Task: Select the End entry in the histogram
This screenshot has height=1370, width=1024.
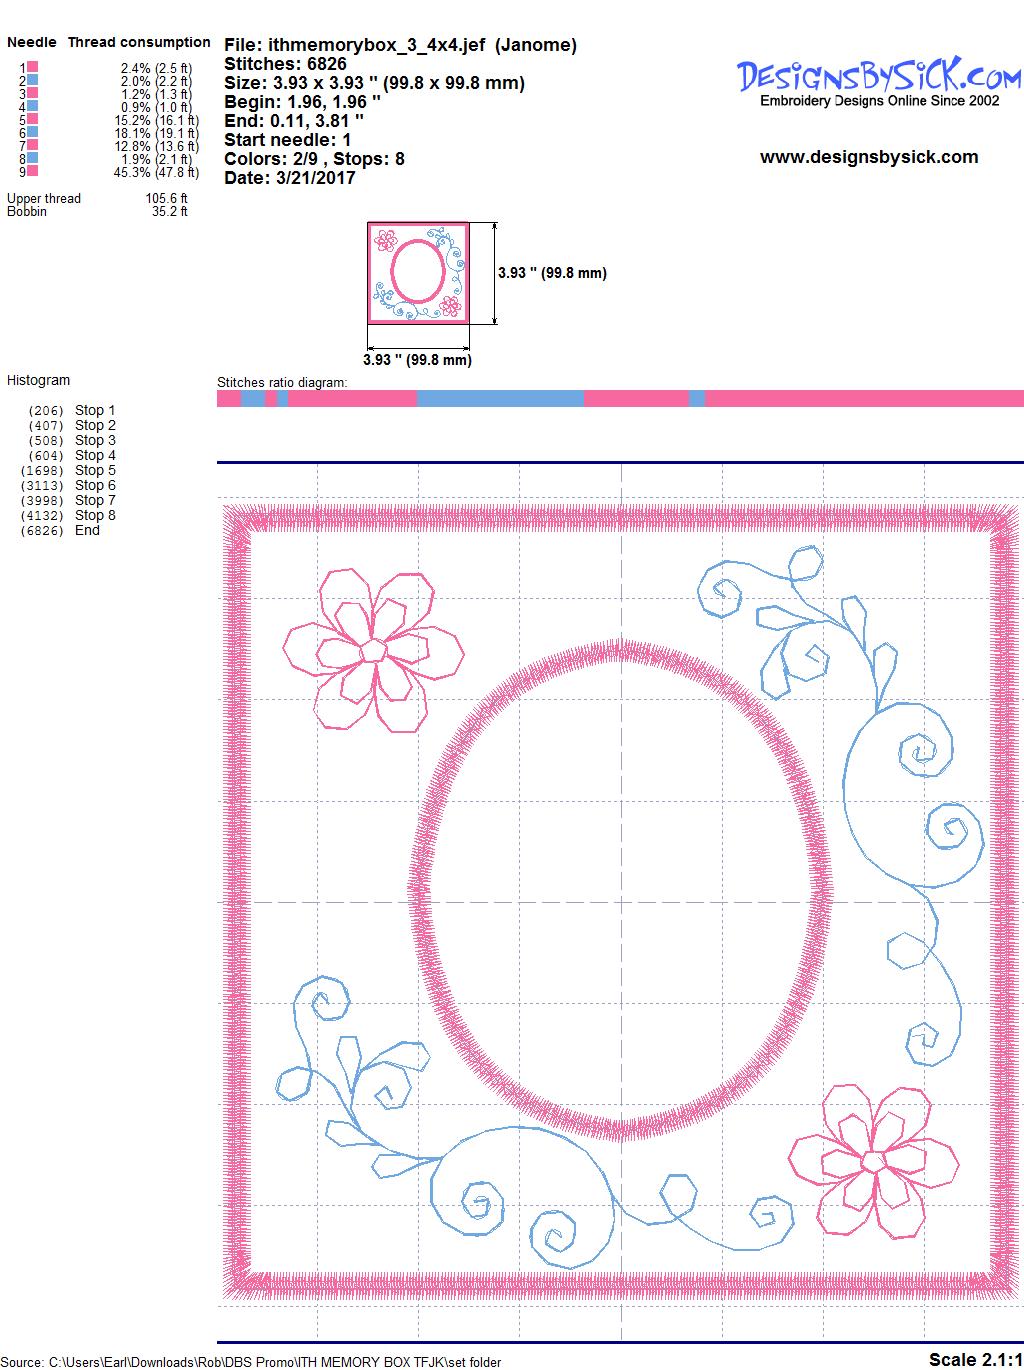Action: point(87,530)
